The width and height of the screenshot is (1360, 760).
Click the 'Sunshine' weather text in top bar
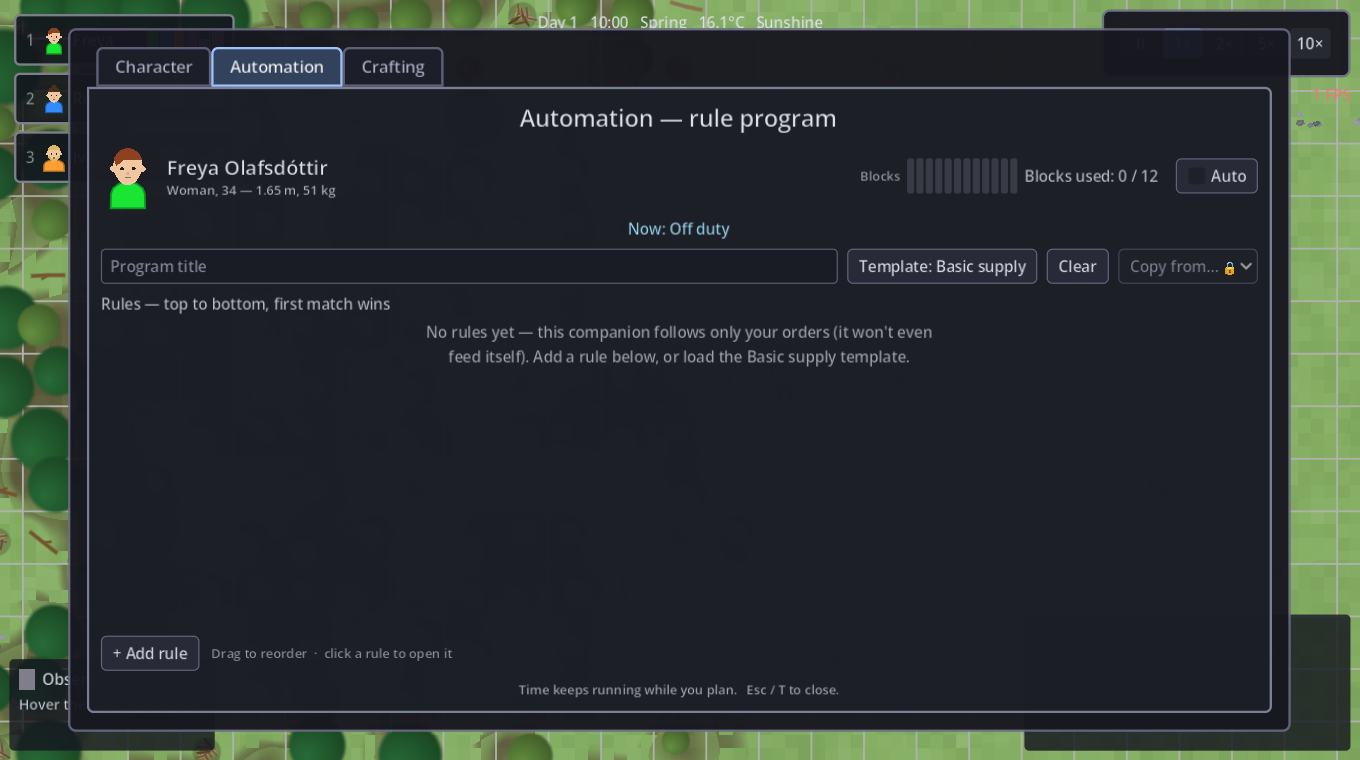point(790,22)
